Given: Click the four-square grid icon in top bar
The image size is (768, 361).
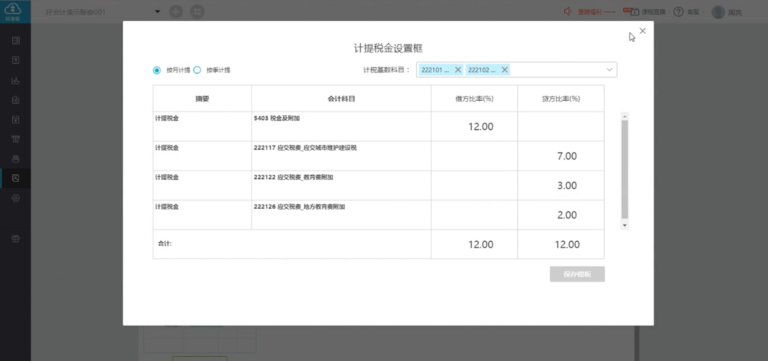Looking at the screenshot, I should point(197,12).
